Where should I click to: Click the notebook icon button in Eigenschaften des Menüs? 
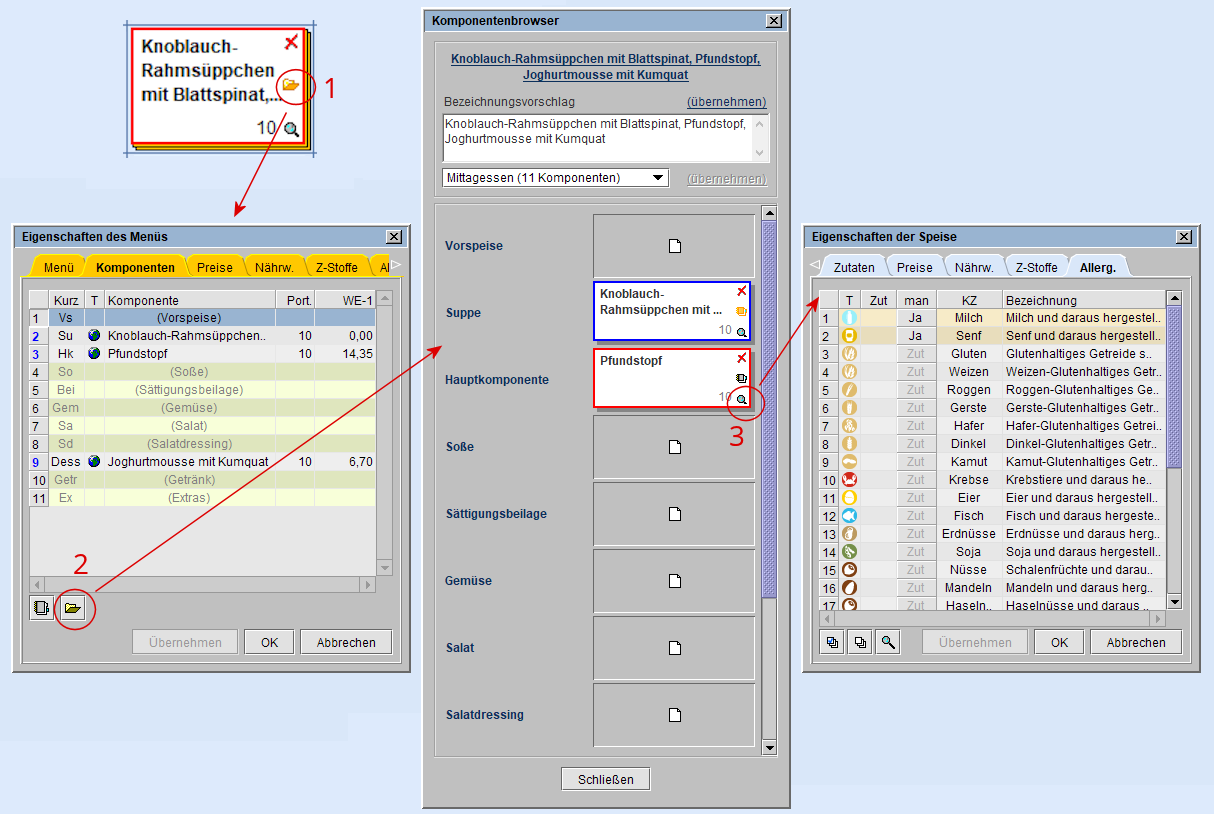41,607
